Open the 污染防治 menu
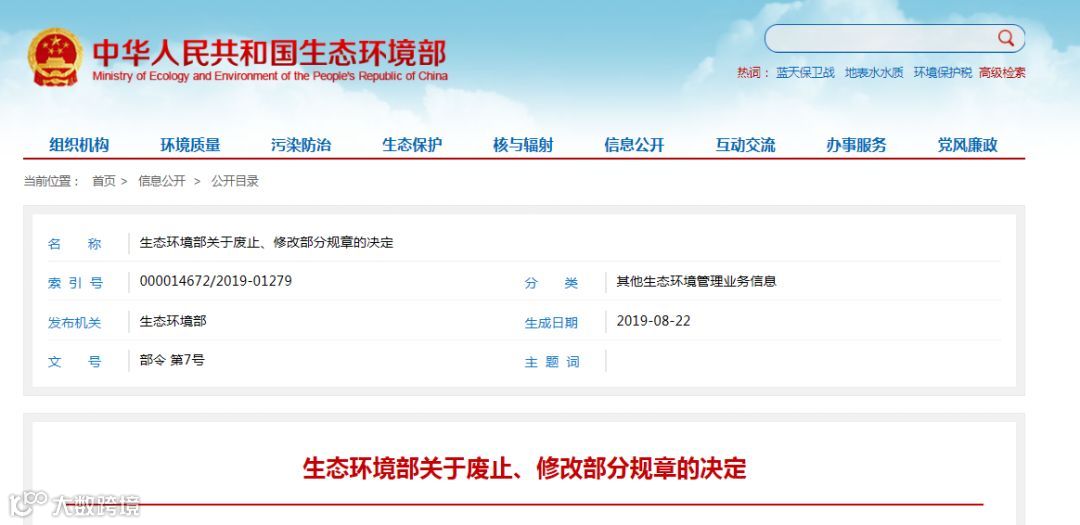The width and height of the screenshot is (1080, 525). tap(301, 145)
